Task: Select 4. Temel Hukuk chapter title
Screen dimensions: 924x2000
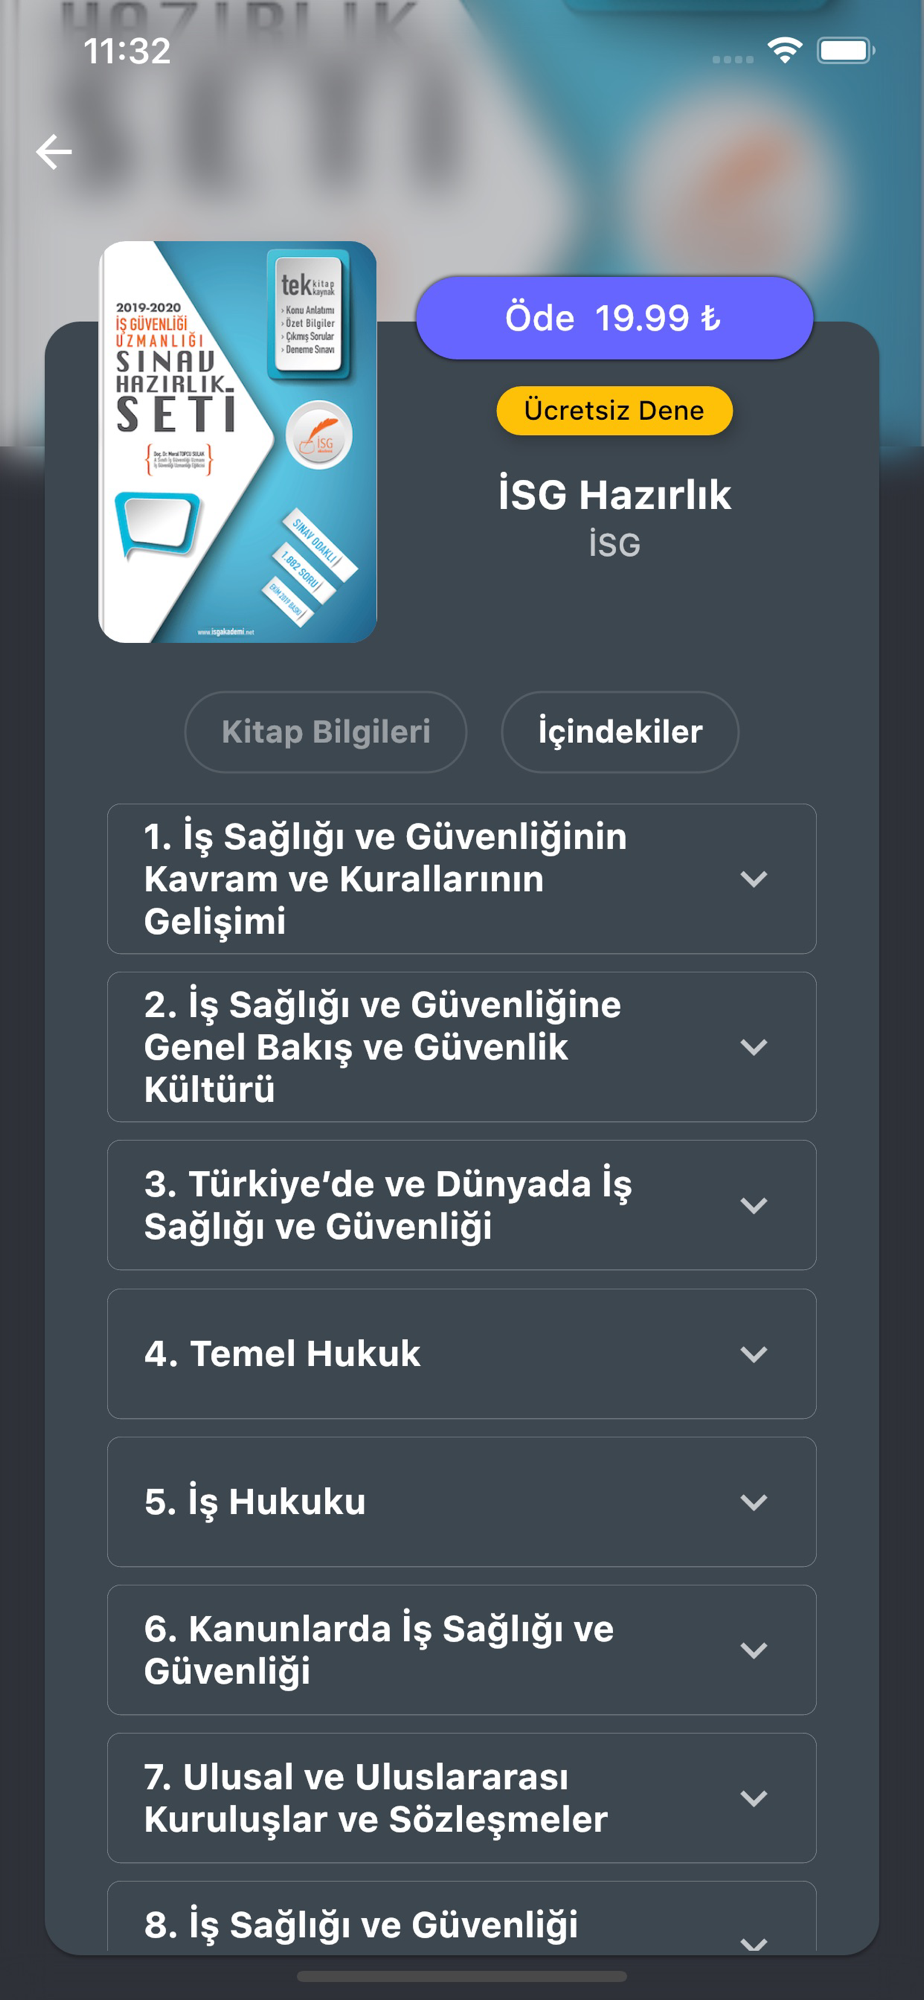Action: point(282,1354)
